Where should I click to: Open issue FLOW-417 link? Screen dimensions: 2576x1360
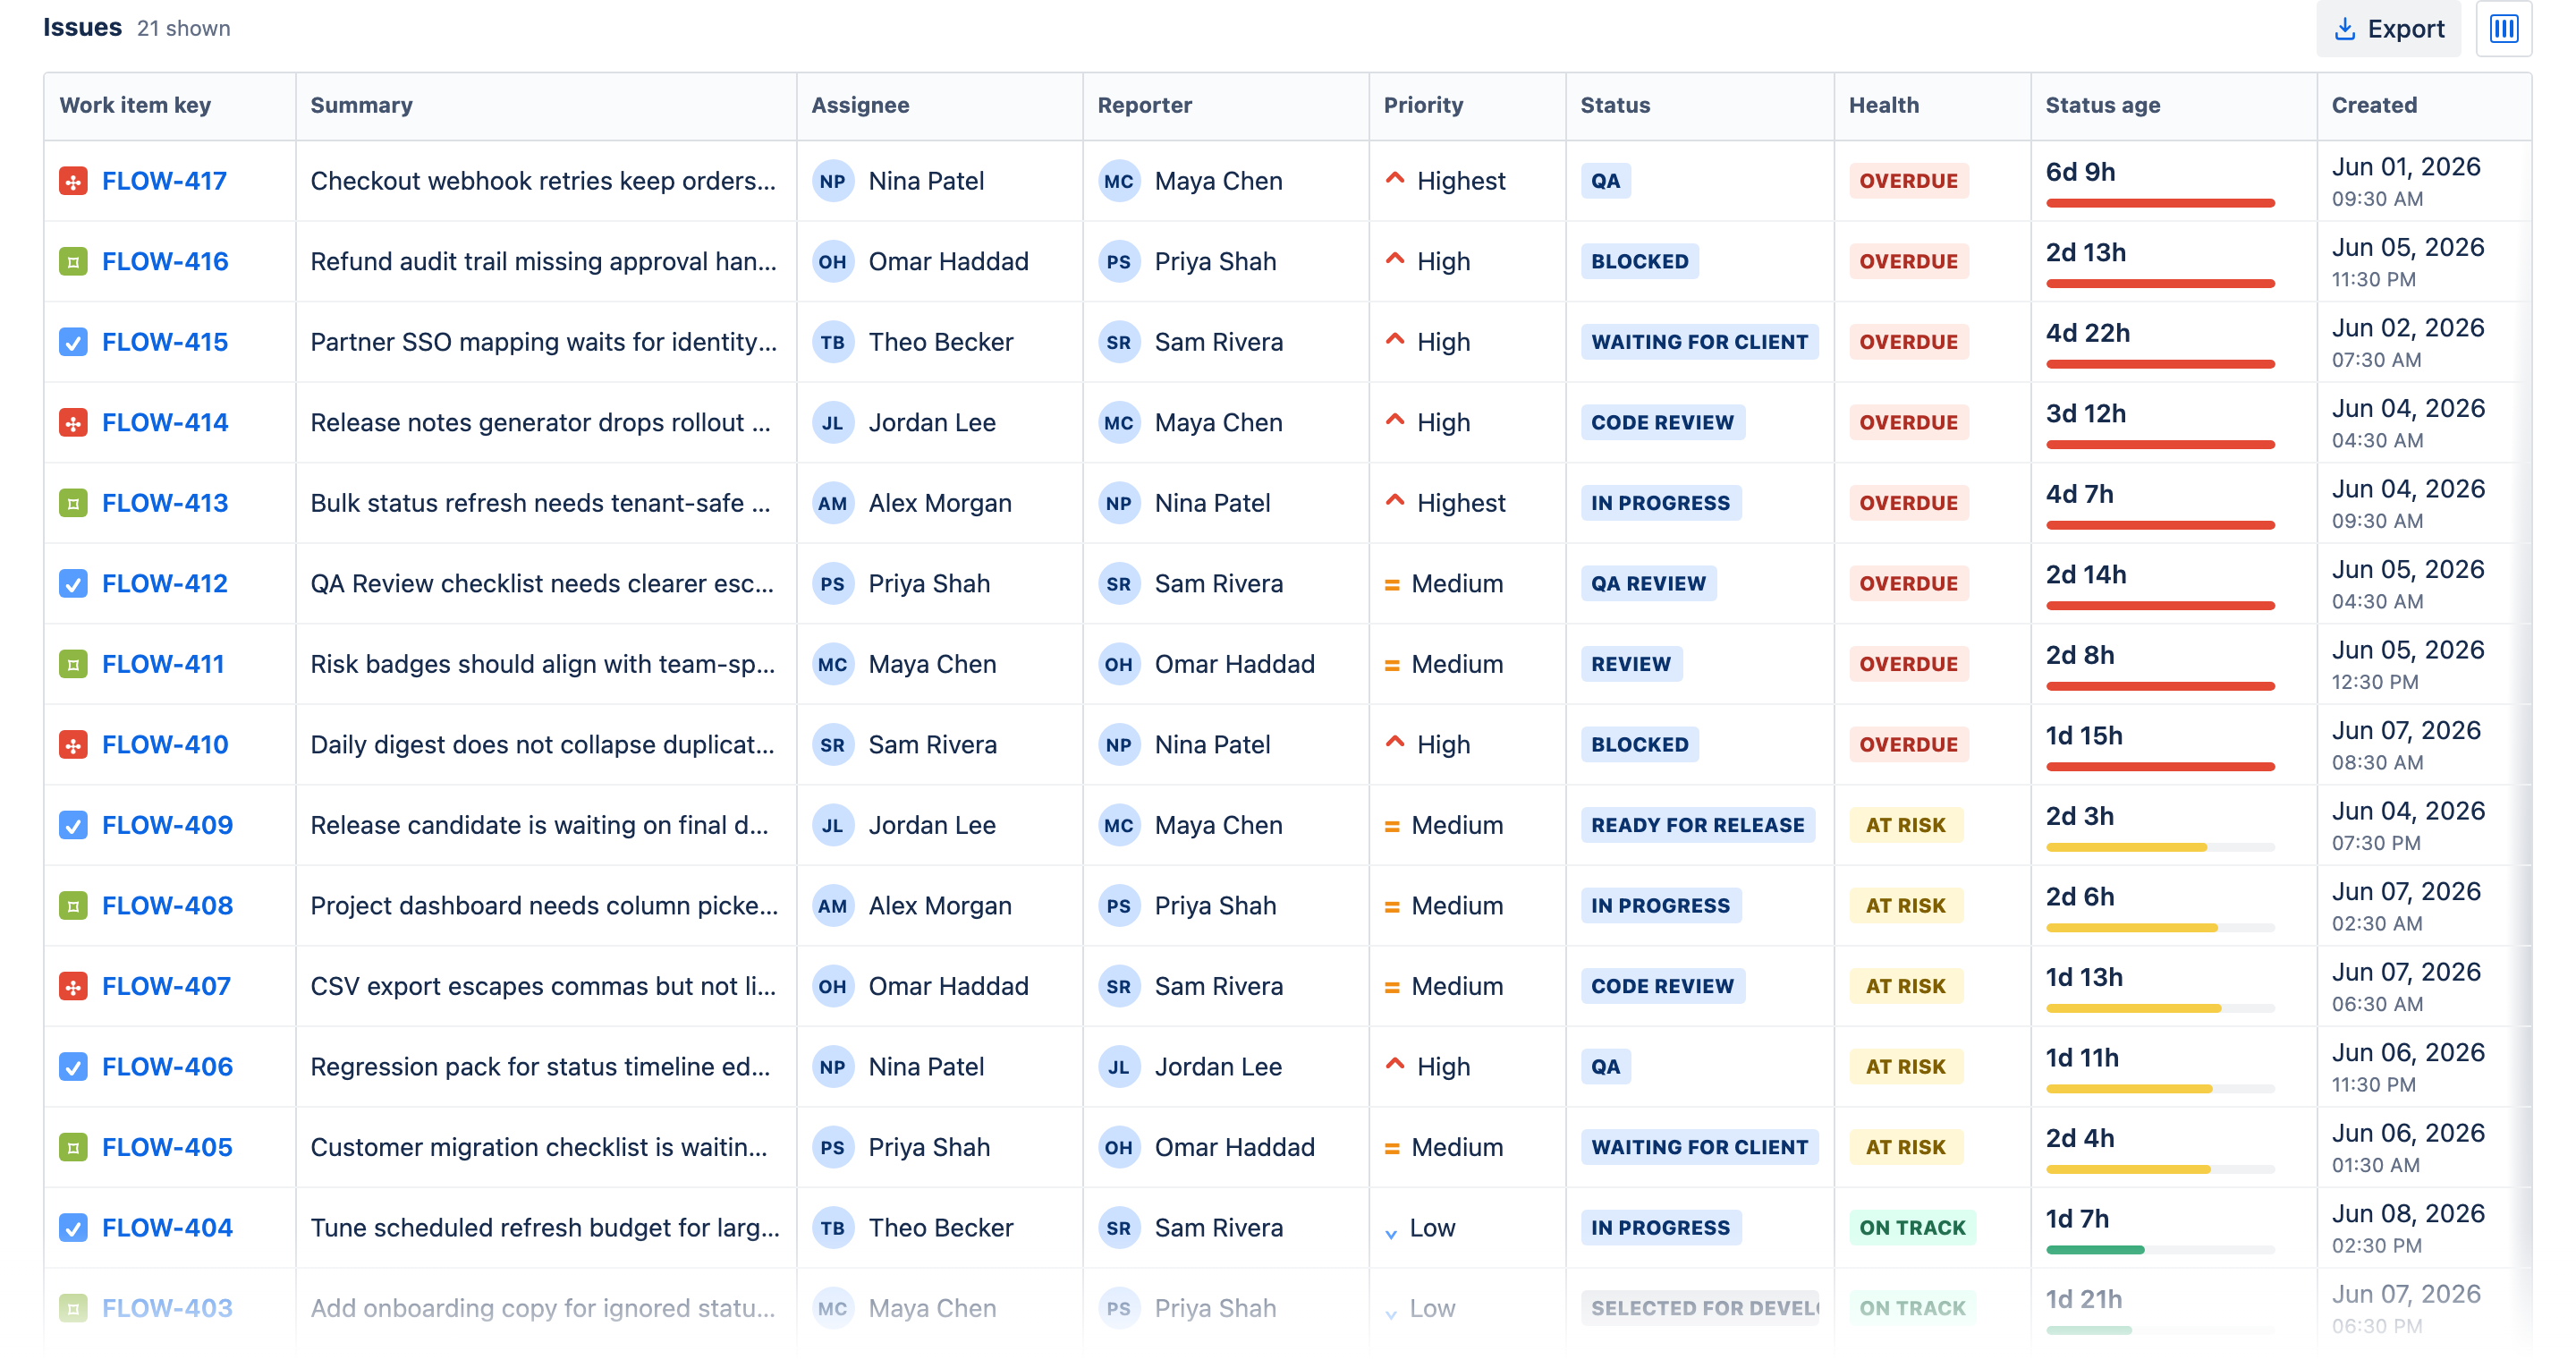[x=164, y=181]
